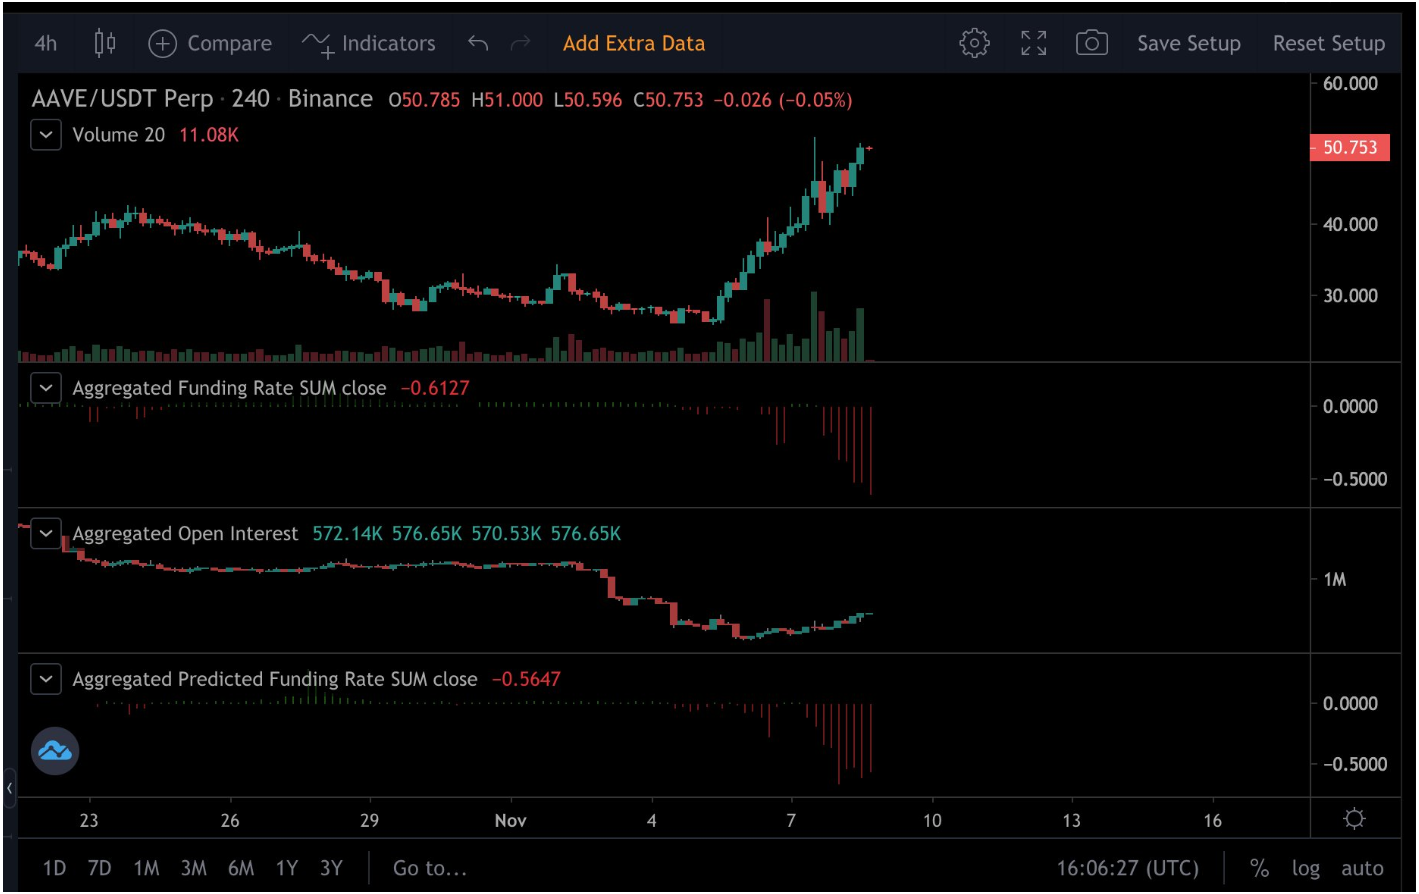This screenshot has height=894, width=1419.
Task: Toggle percent scale mode
Action: 1259,868
